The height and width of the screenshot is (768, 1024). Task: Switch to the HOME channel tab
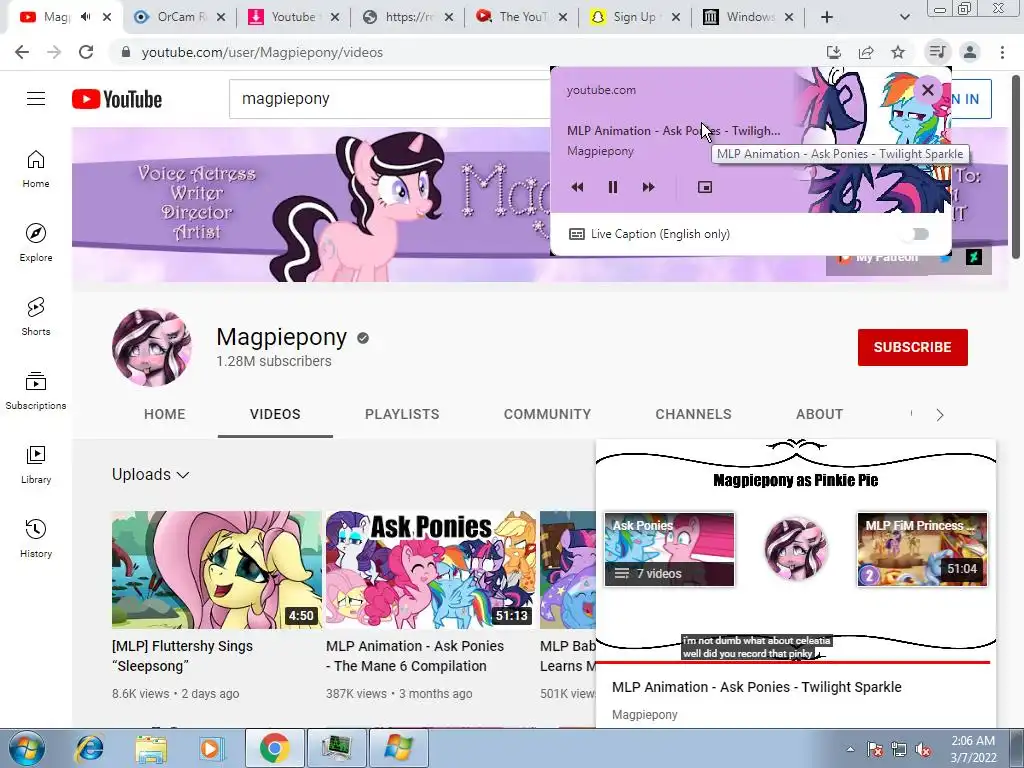[165, 415]
